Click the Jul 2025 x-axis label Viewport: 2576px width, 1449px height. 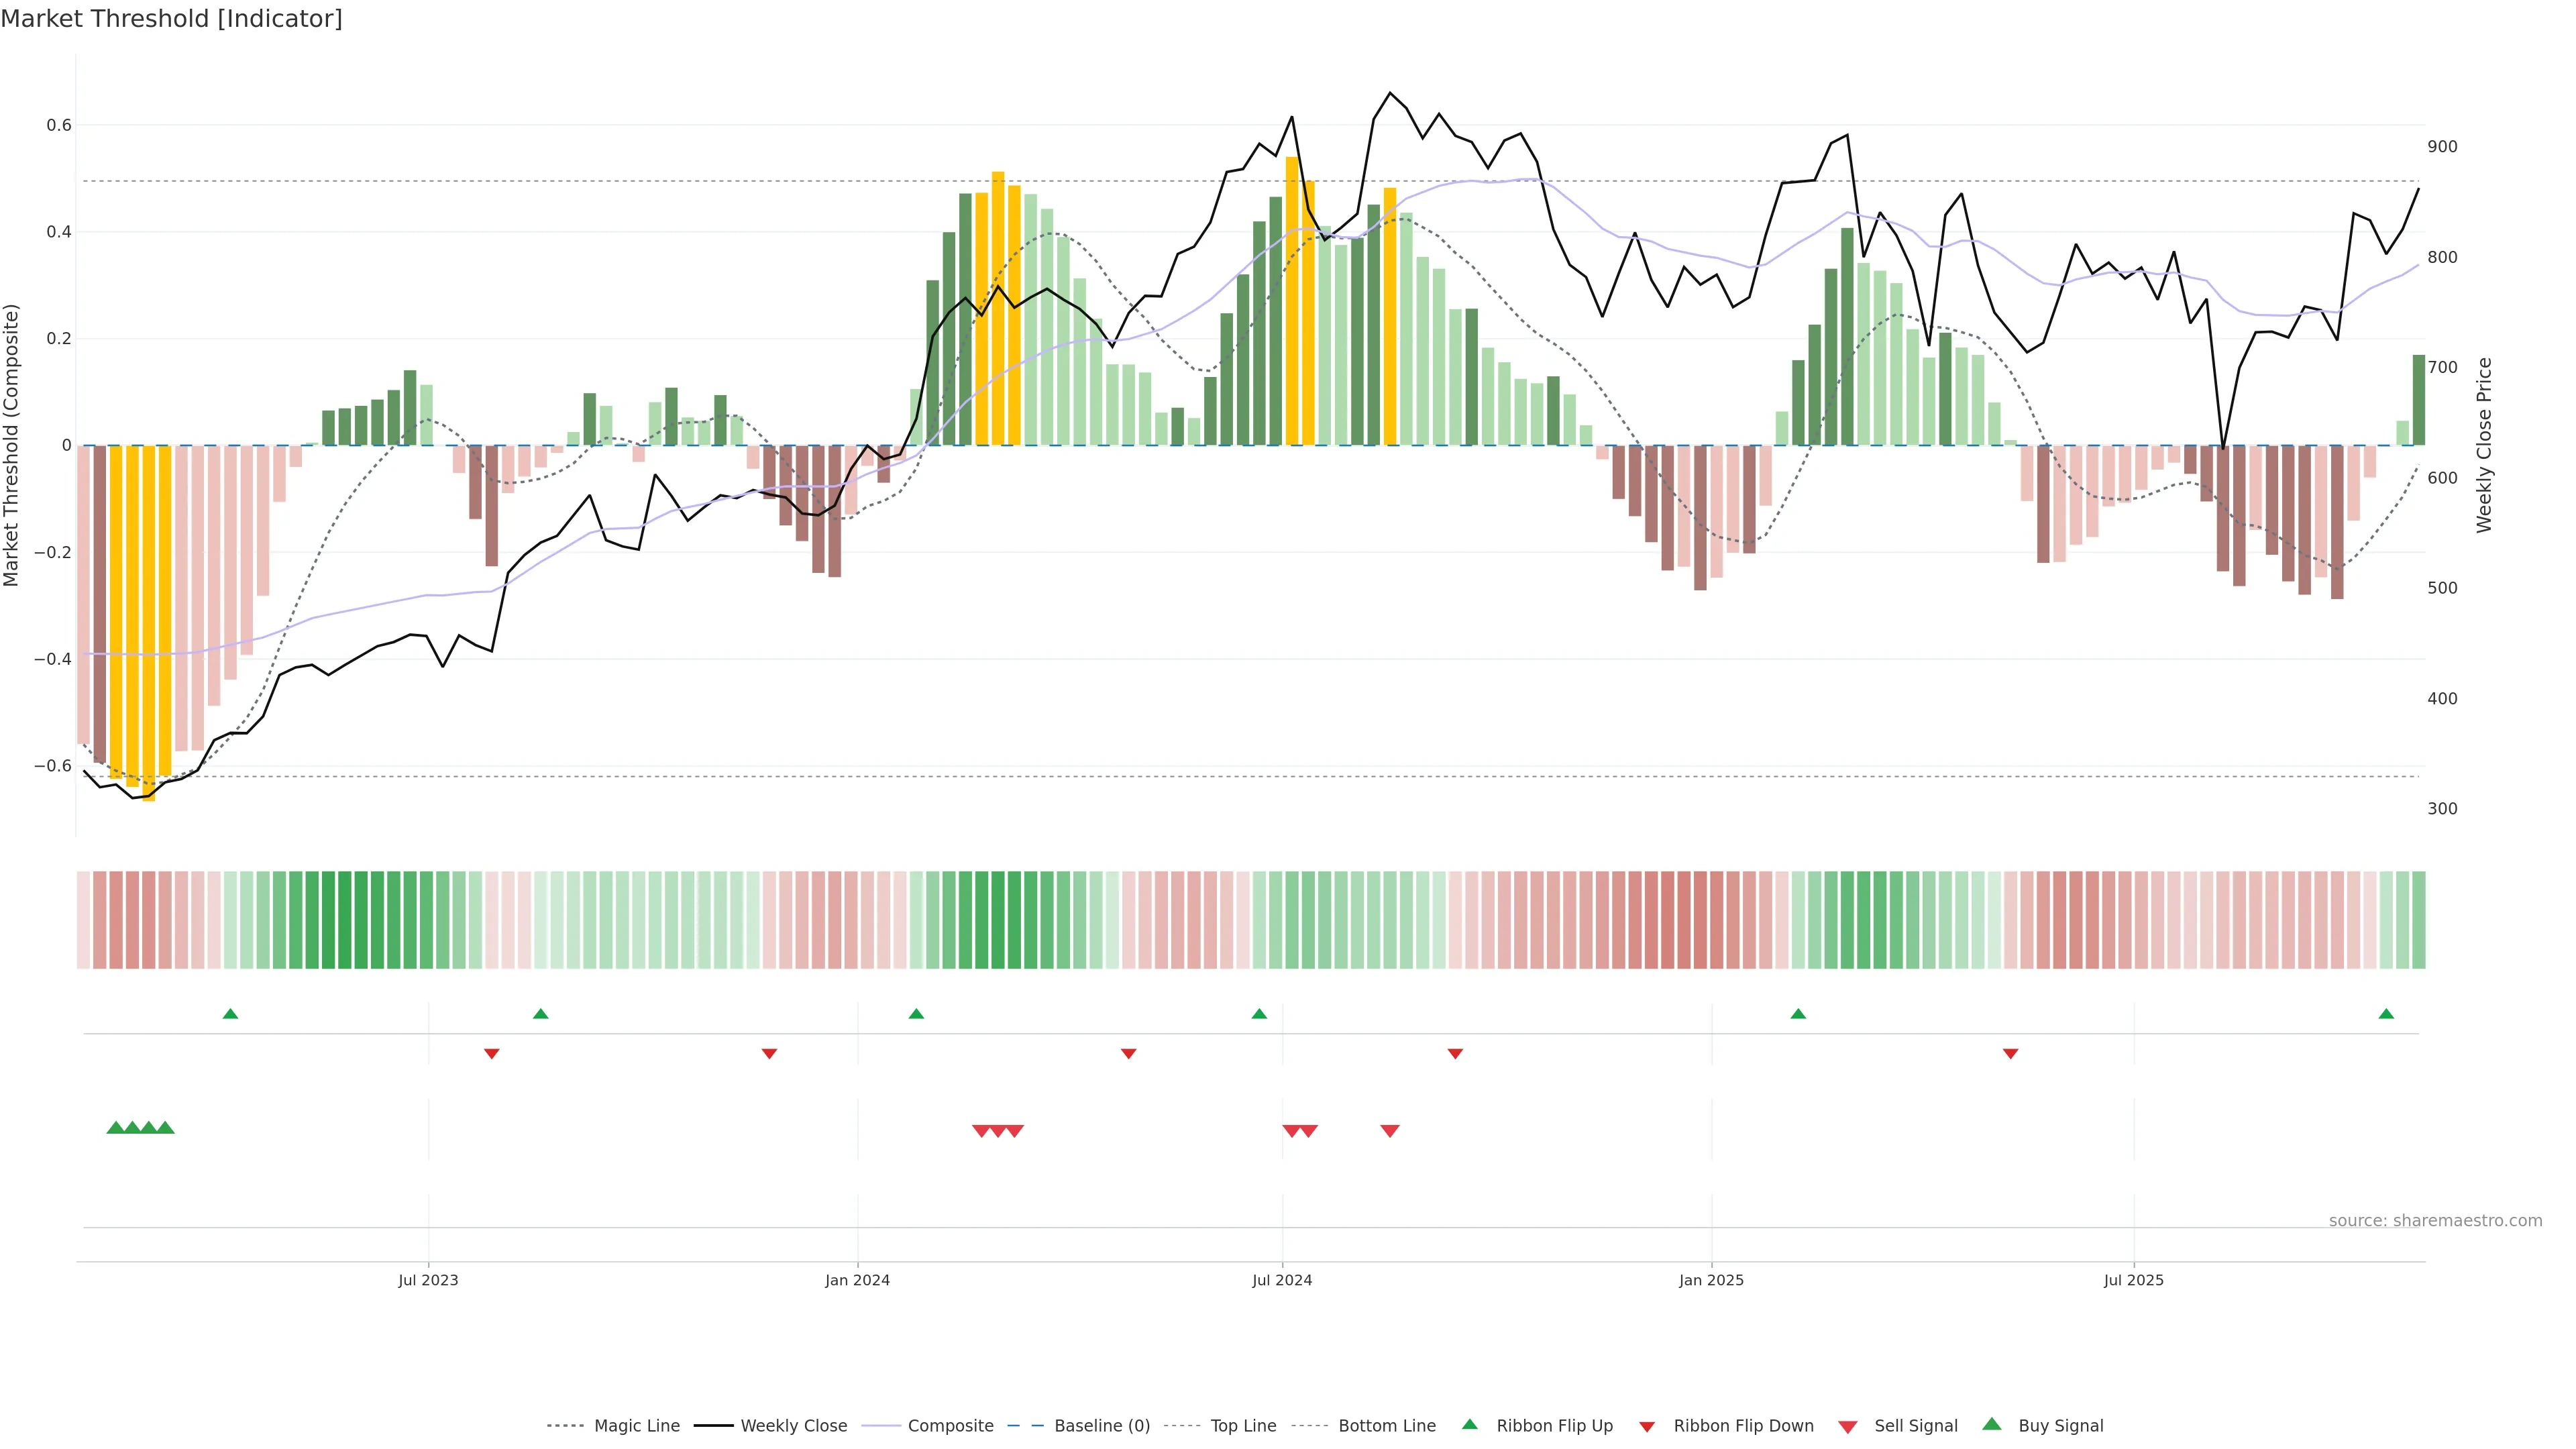pos(2133,1280)
